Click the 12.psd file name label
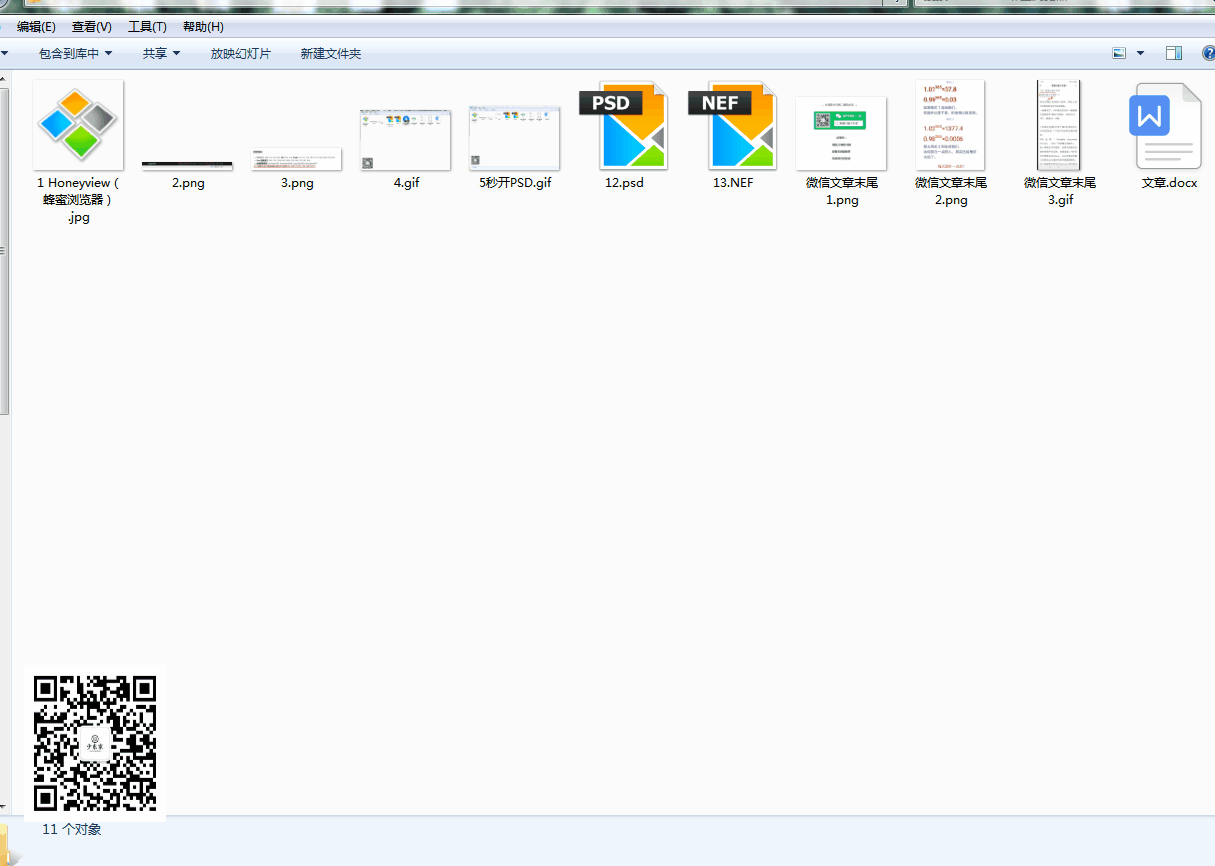 pyautogui.click(x=624, y=183)
